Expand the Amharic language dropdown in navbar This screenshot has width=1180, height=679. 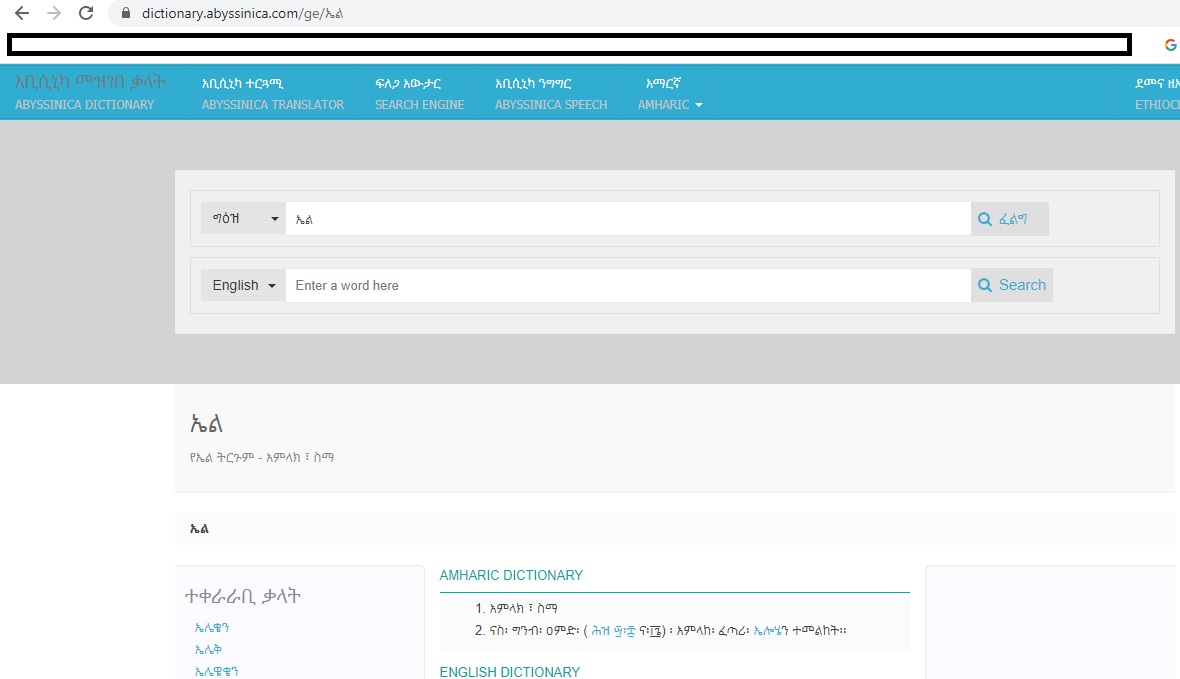tap(670, 93)
